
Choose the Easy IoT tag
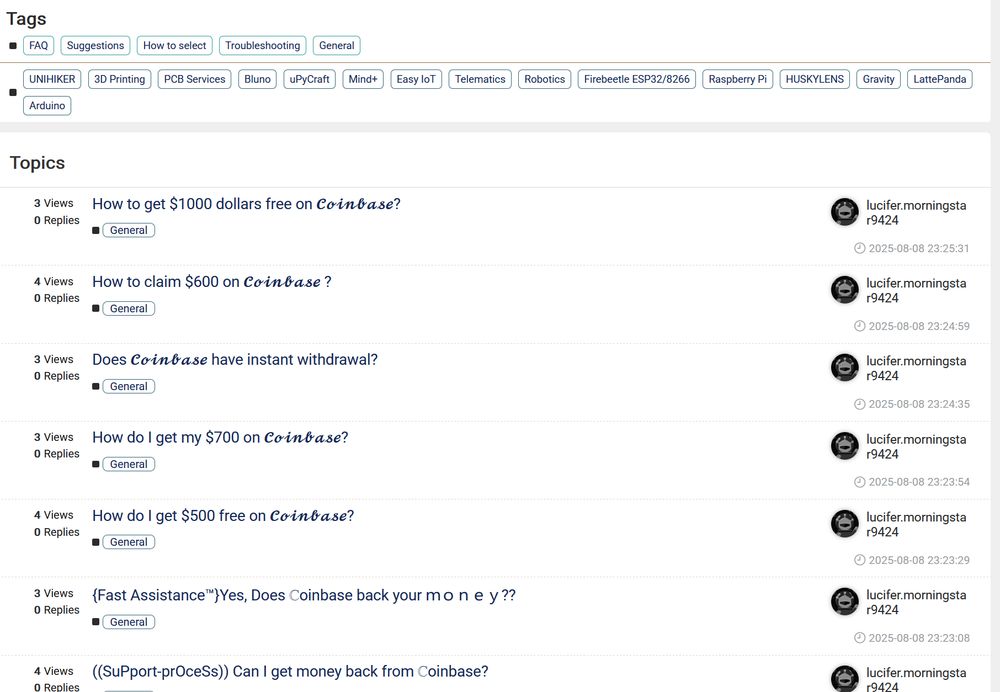pyautogui.click(x=416, y=79)
